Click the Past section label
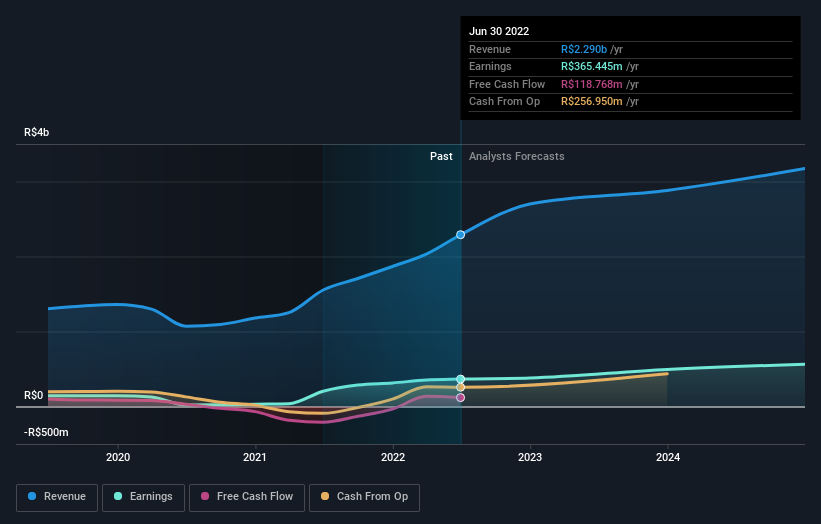821x524 pixels. tap(441, 157)
